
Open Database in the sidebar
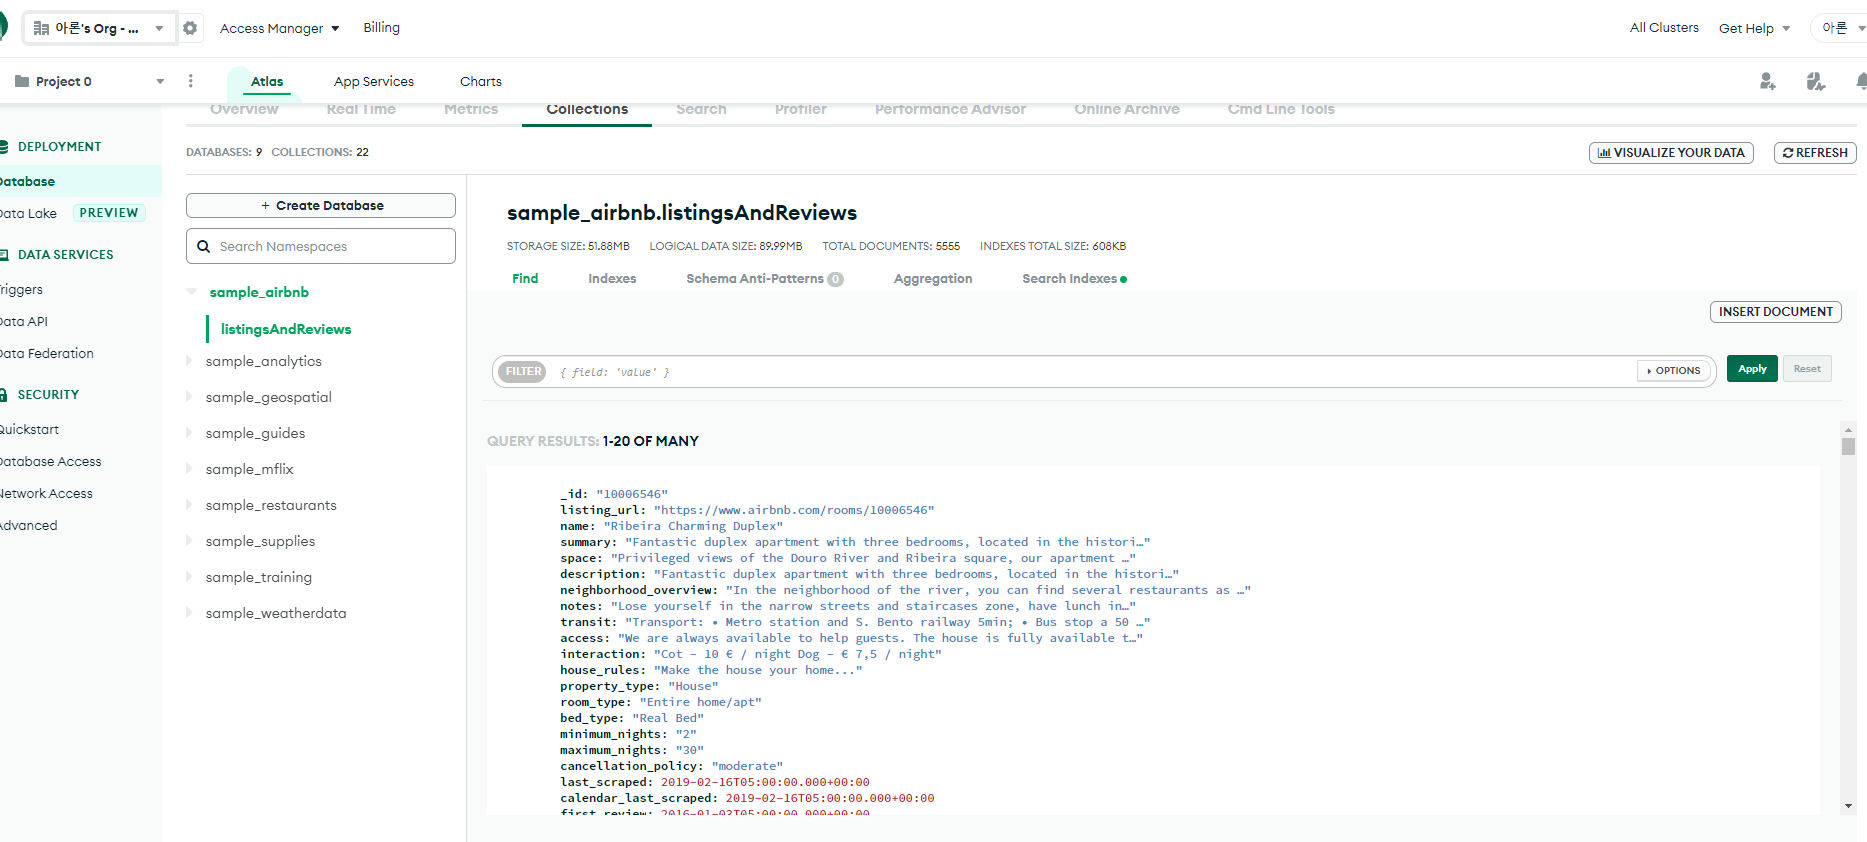tap(27, 181)
